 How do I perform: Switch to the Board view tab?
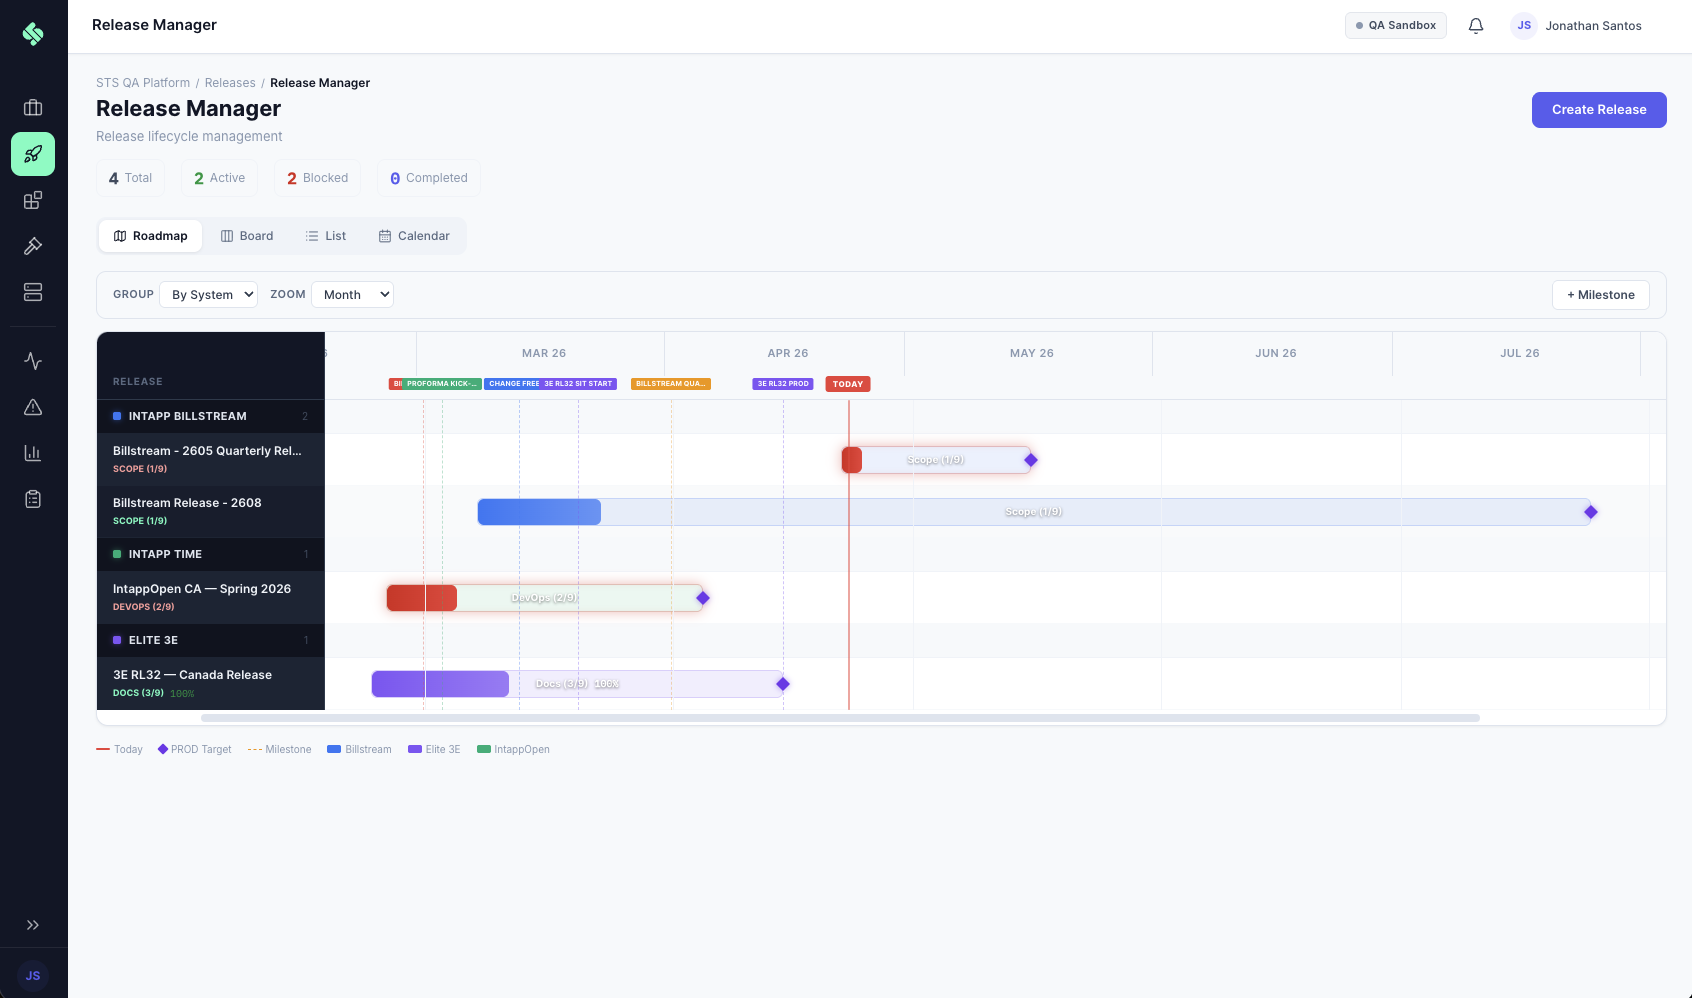click(x=246, y=236)
